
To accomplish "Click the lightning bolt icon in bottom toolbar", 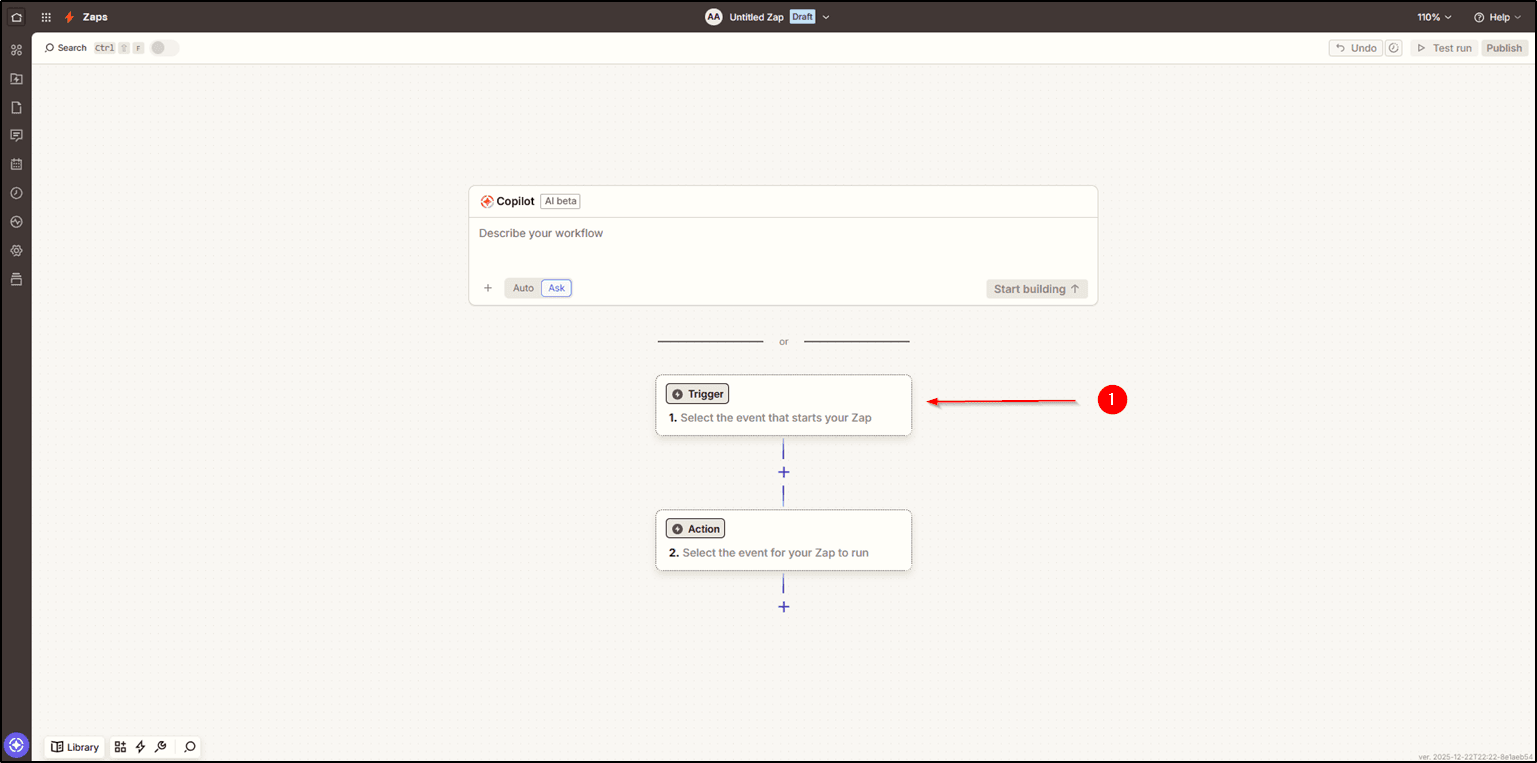I will pyautogui.click(x=140, y=747).
